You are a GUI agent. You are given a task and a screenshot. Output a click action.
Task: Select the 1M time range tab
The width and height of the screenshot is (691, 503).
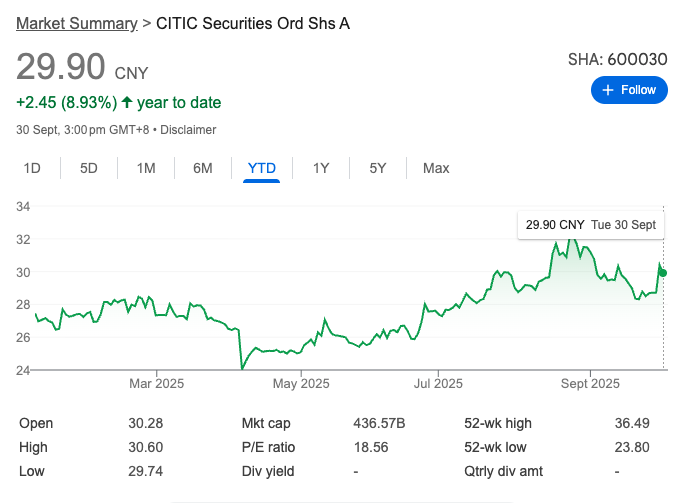[146, 168]
